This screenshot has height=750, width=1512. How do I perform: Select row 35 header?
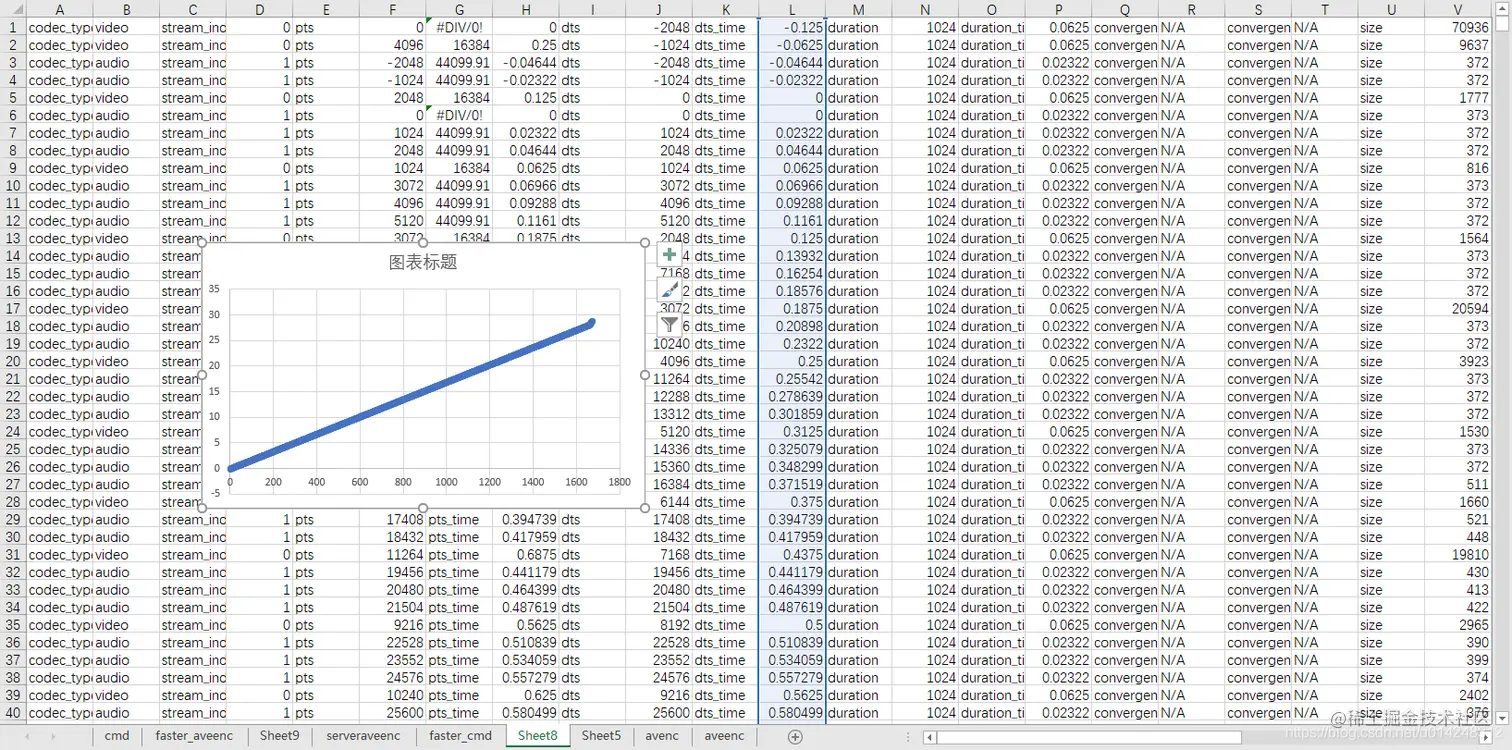(x=13, y=625)
